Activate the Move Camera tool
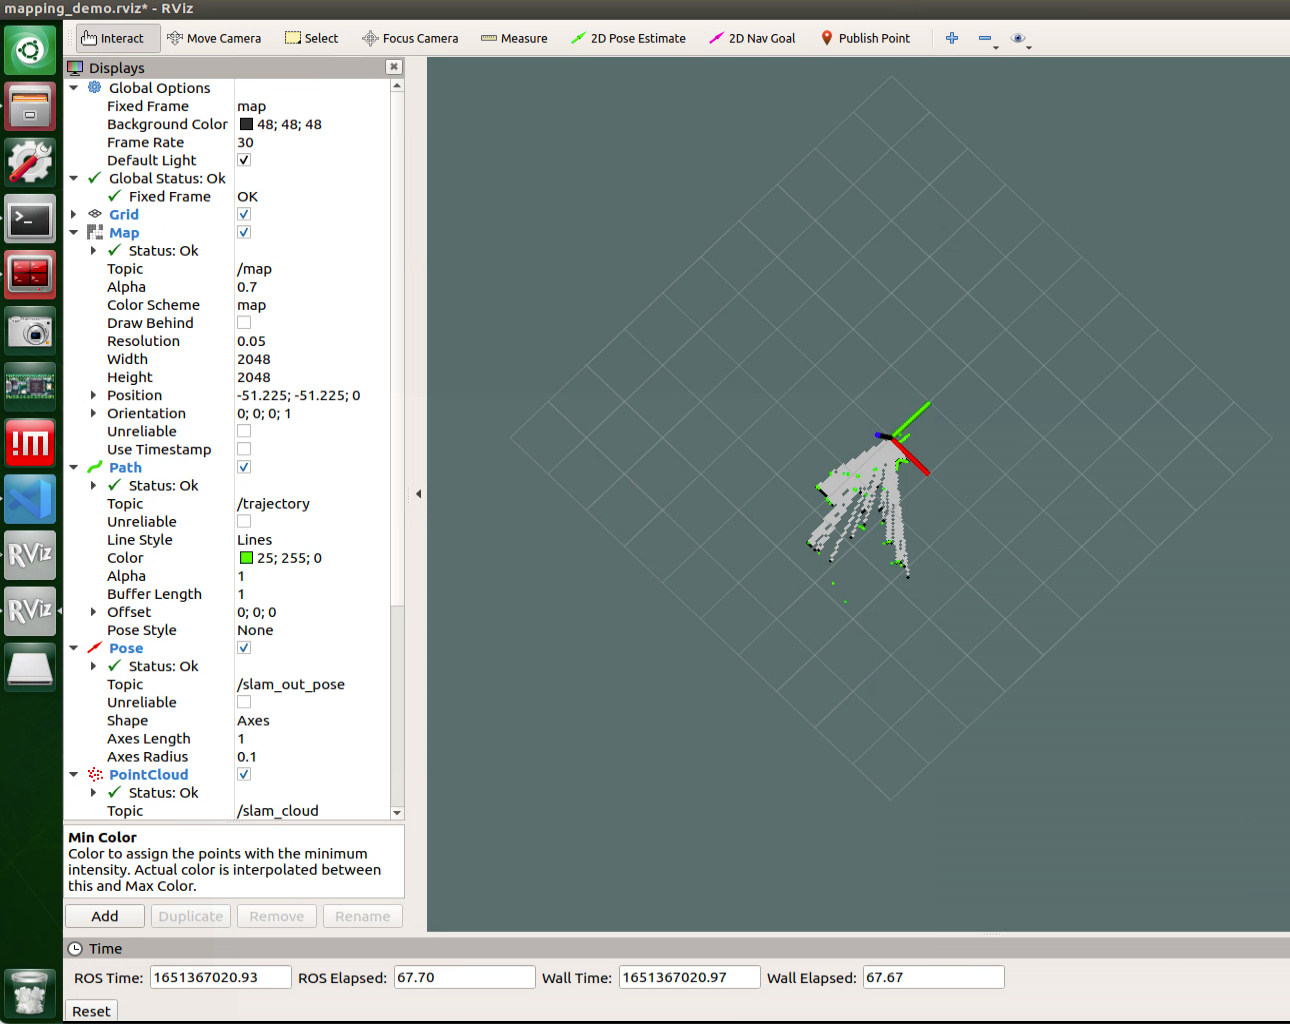 point(214,37)
